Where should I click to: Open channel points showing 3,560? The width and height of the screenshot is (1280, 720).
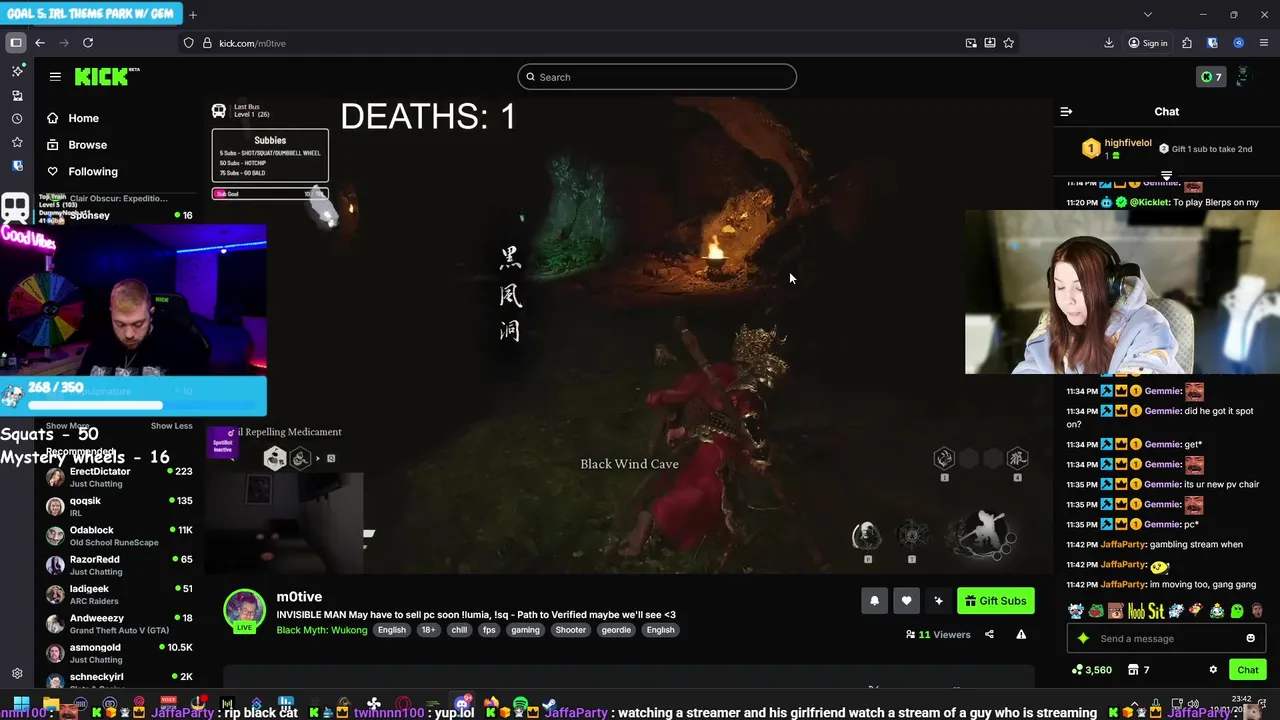click(x=1091, y=670)
